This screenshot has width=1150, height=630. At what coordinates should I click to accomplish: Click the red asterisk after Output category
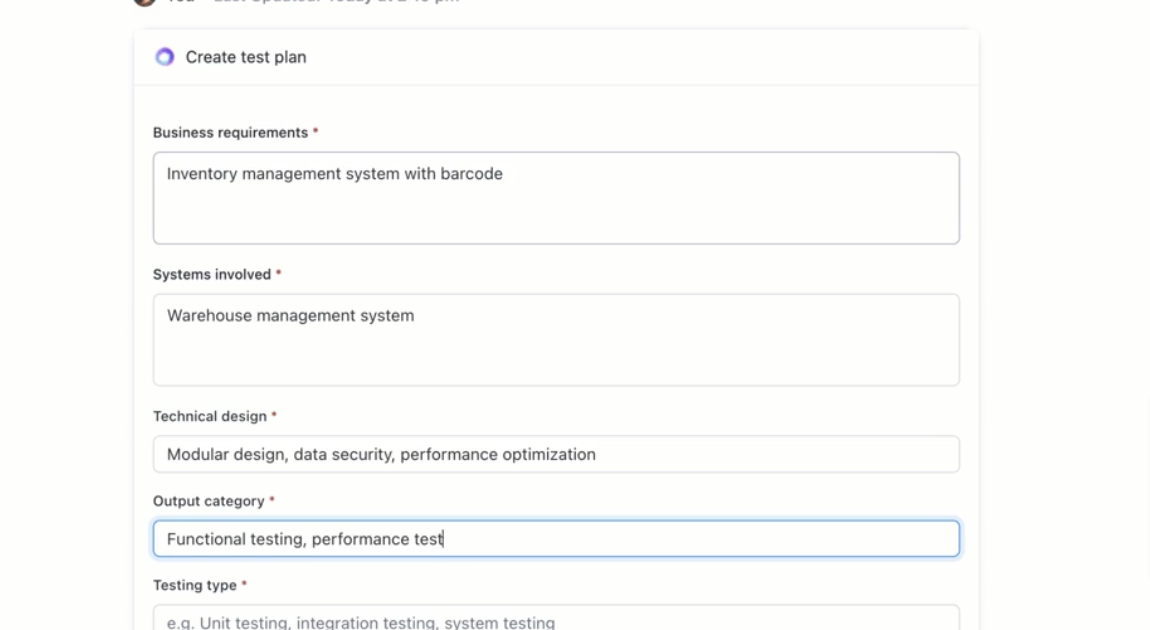272,500
